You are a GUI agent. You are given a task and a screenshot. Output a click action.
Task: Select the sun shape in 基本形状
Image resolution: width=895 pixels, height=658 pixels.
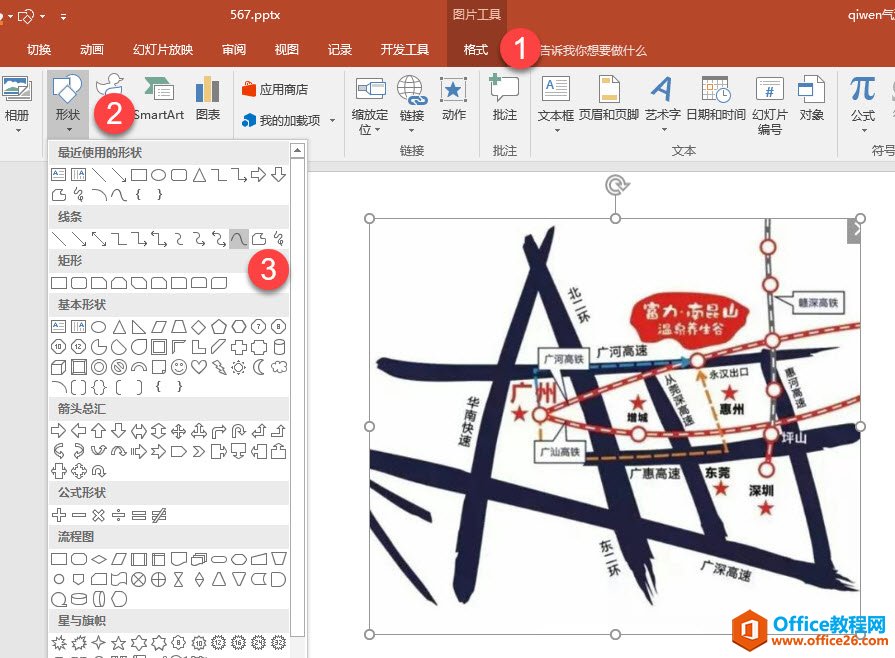point(239,367)
